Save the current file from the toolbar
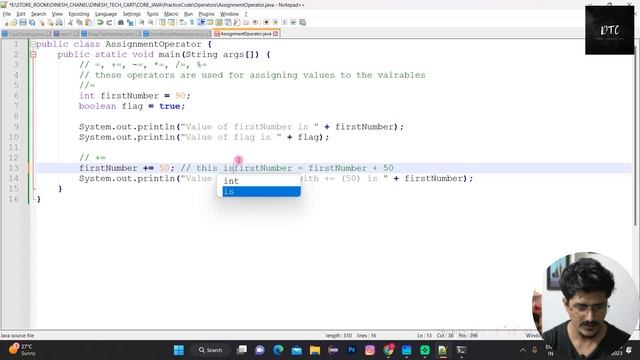640x360 pixels. 23,22
